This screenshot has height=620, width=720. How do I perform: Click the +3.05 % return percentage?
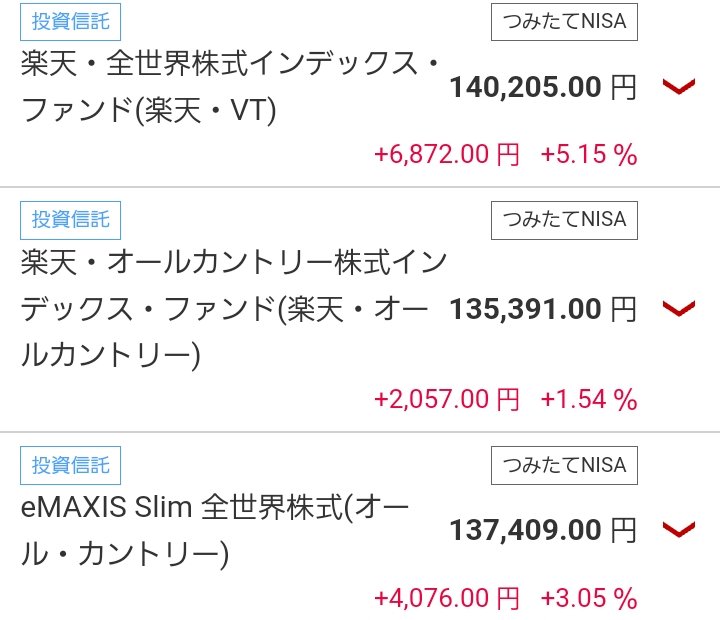589,599
